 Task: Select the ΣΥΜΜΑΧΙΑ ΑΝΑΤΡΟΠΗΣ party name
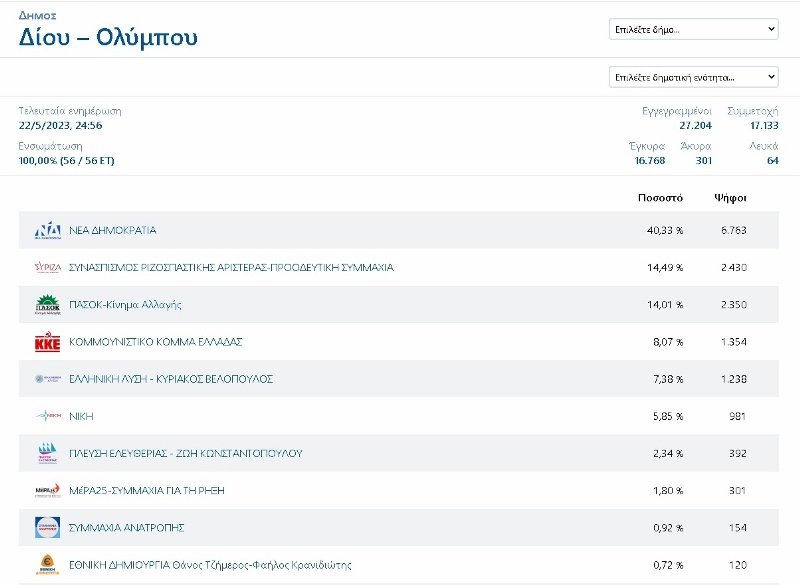click(x=127, y=527)
